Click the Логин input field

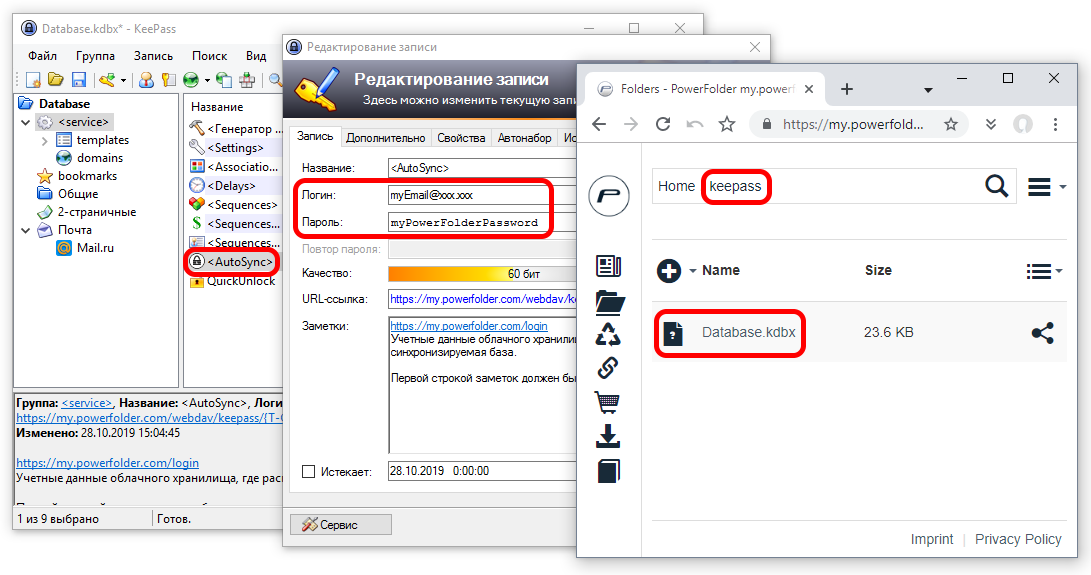click(482, 196)
